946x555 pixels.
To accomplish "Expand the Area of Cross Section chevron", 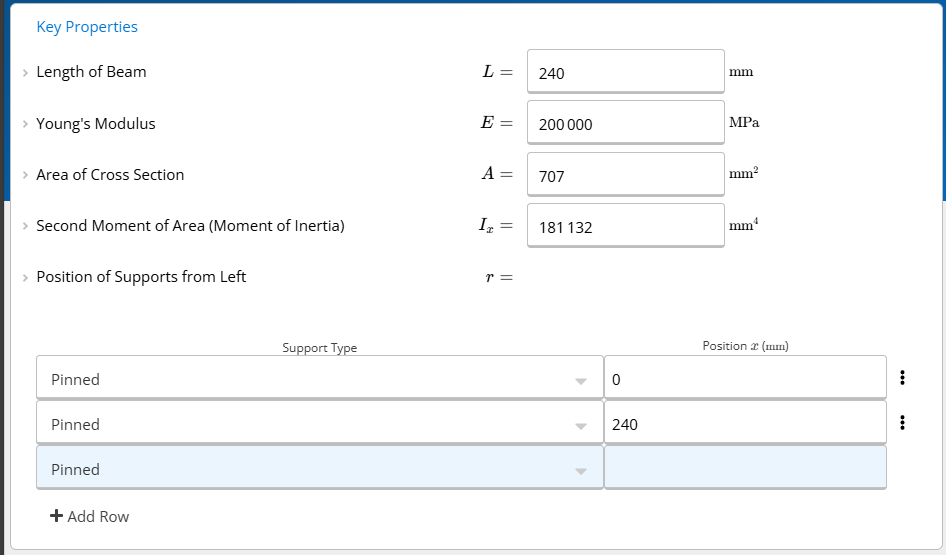I will tap(25, 175).
